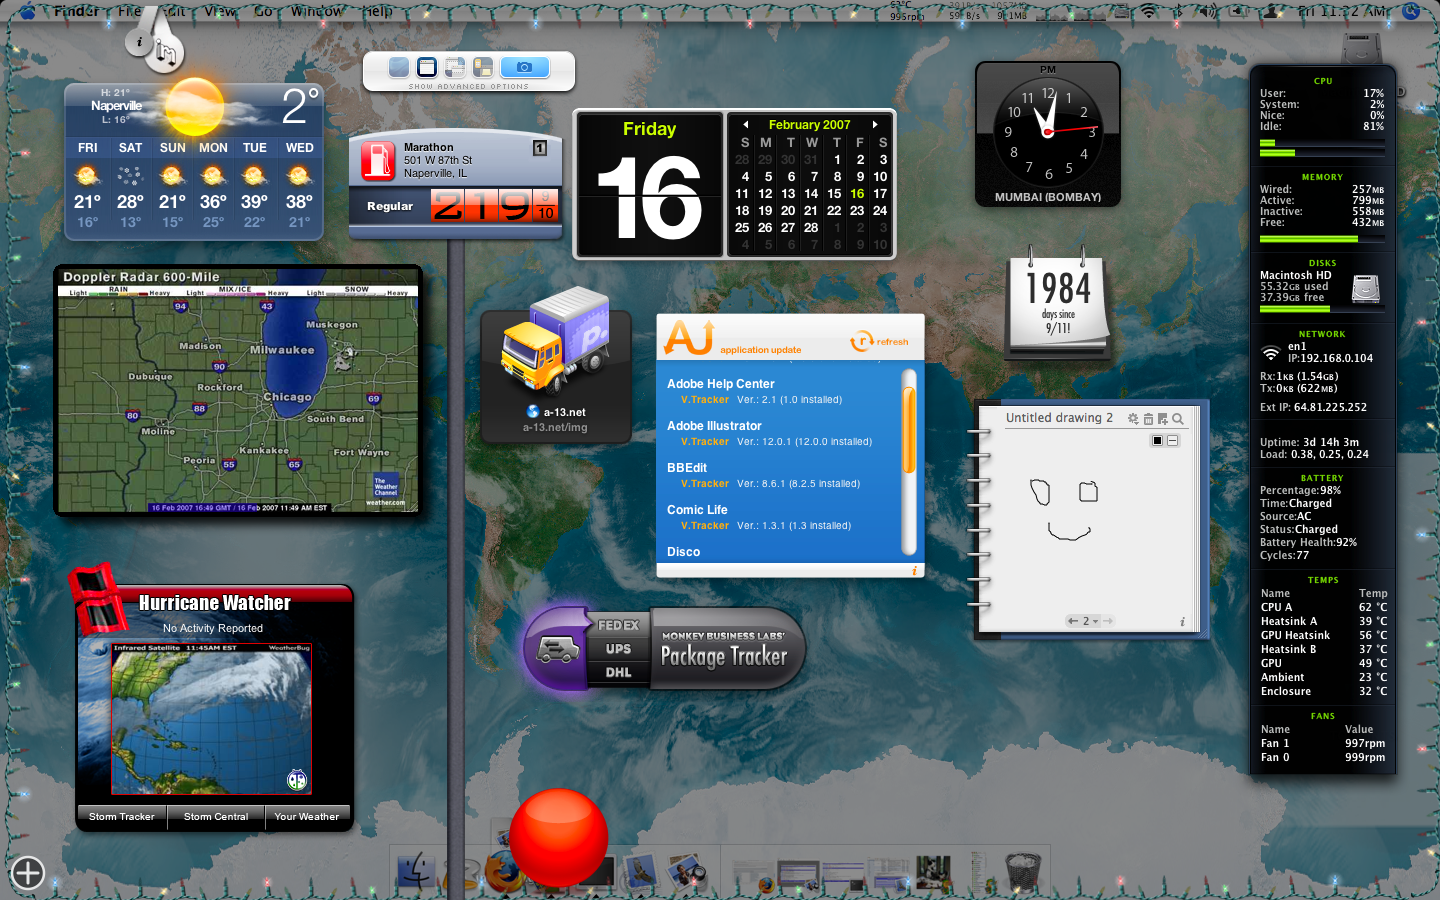Viewport: 1440px width, 900px height.
Task: Click a-13.net favorite label
Action: point(565,412)
